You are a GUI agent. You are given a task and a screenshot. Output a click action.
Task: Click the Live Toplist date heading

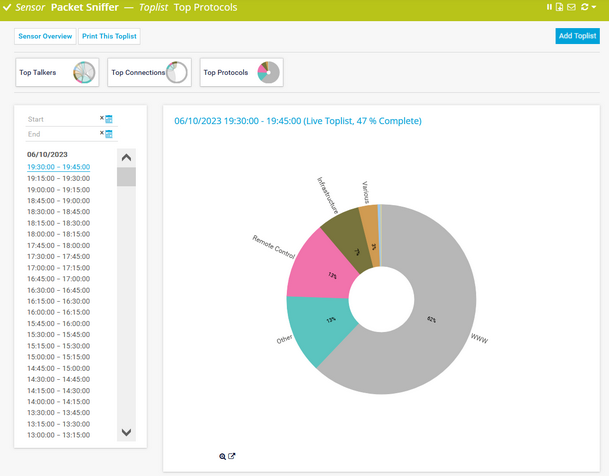click(x=298, y=121)
